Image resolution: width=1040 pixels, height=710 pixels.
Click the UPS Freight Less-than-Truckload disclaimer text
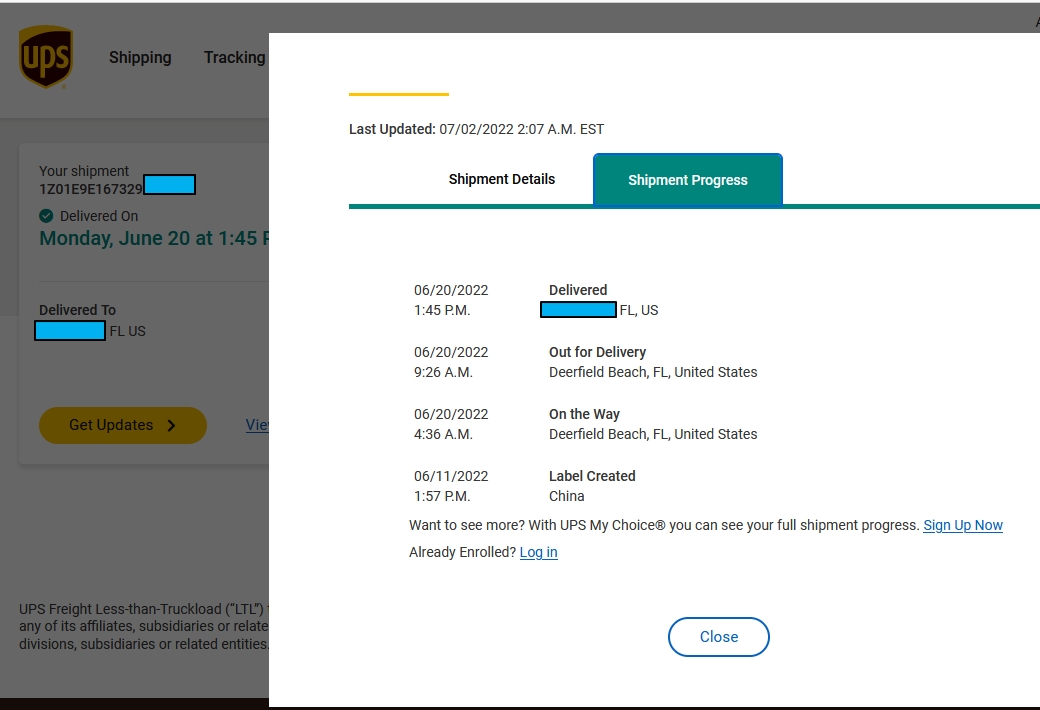click(144, 626)
